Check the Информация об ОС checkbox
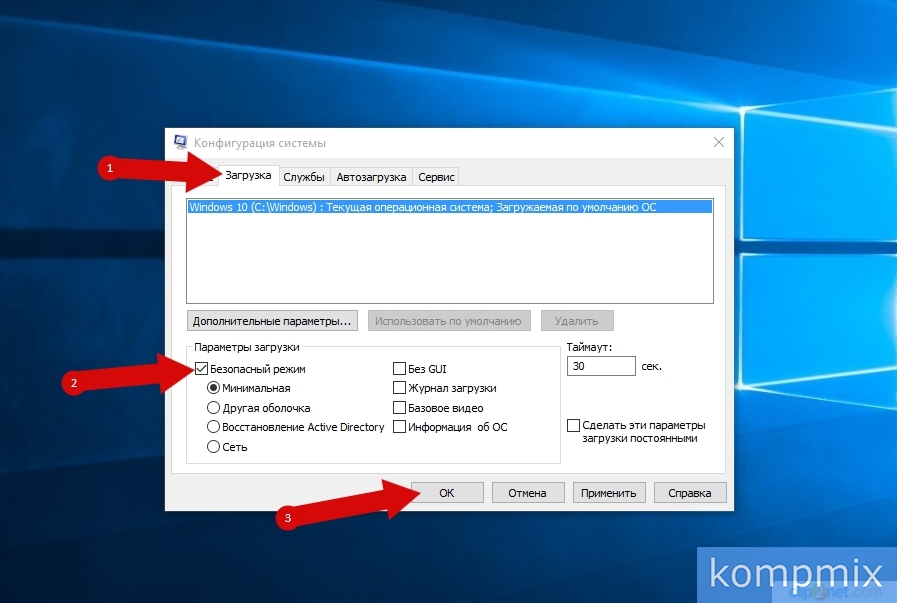 [399, 427]
